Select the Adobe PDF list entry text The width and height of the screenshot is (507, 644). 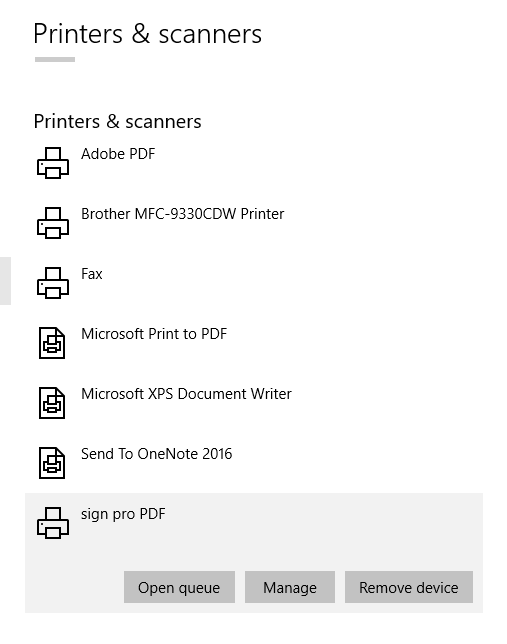(x=118, y=154)
